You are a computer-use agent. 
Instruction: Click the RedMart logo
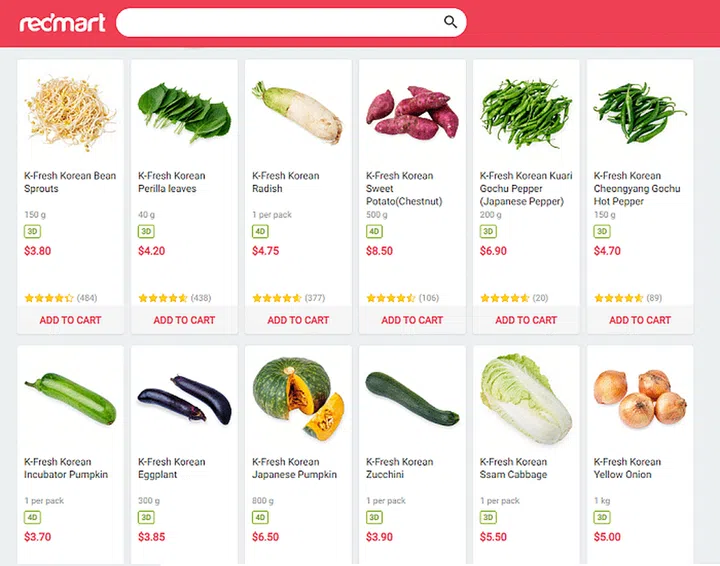[62, 22]
